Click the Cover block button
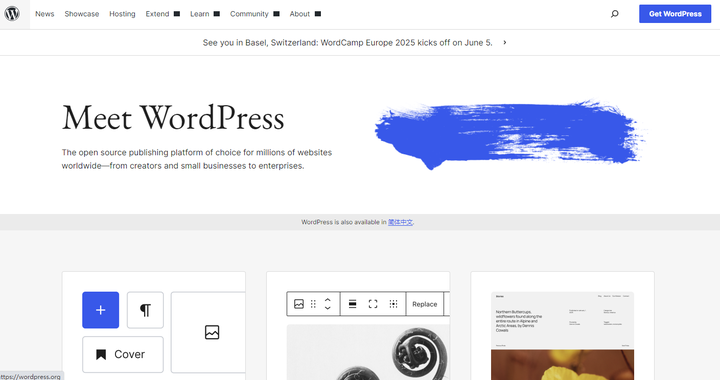 (123, 354)
